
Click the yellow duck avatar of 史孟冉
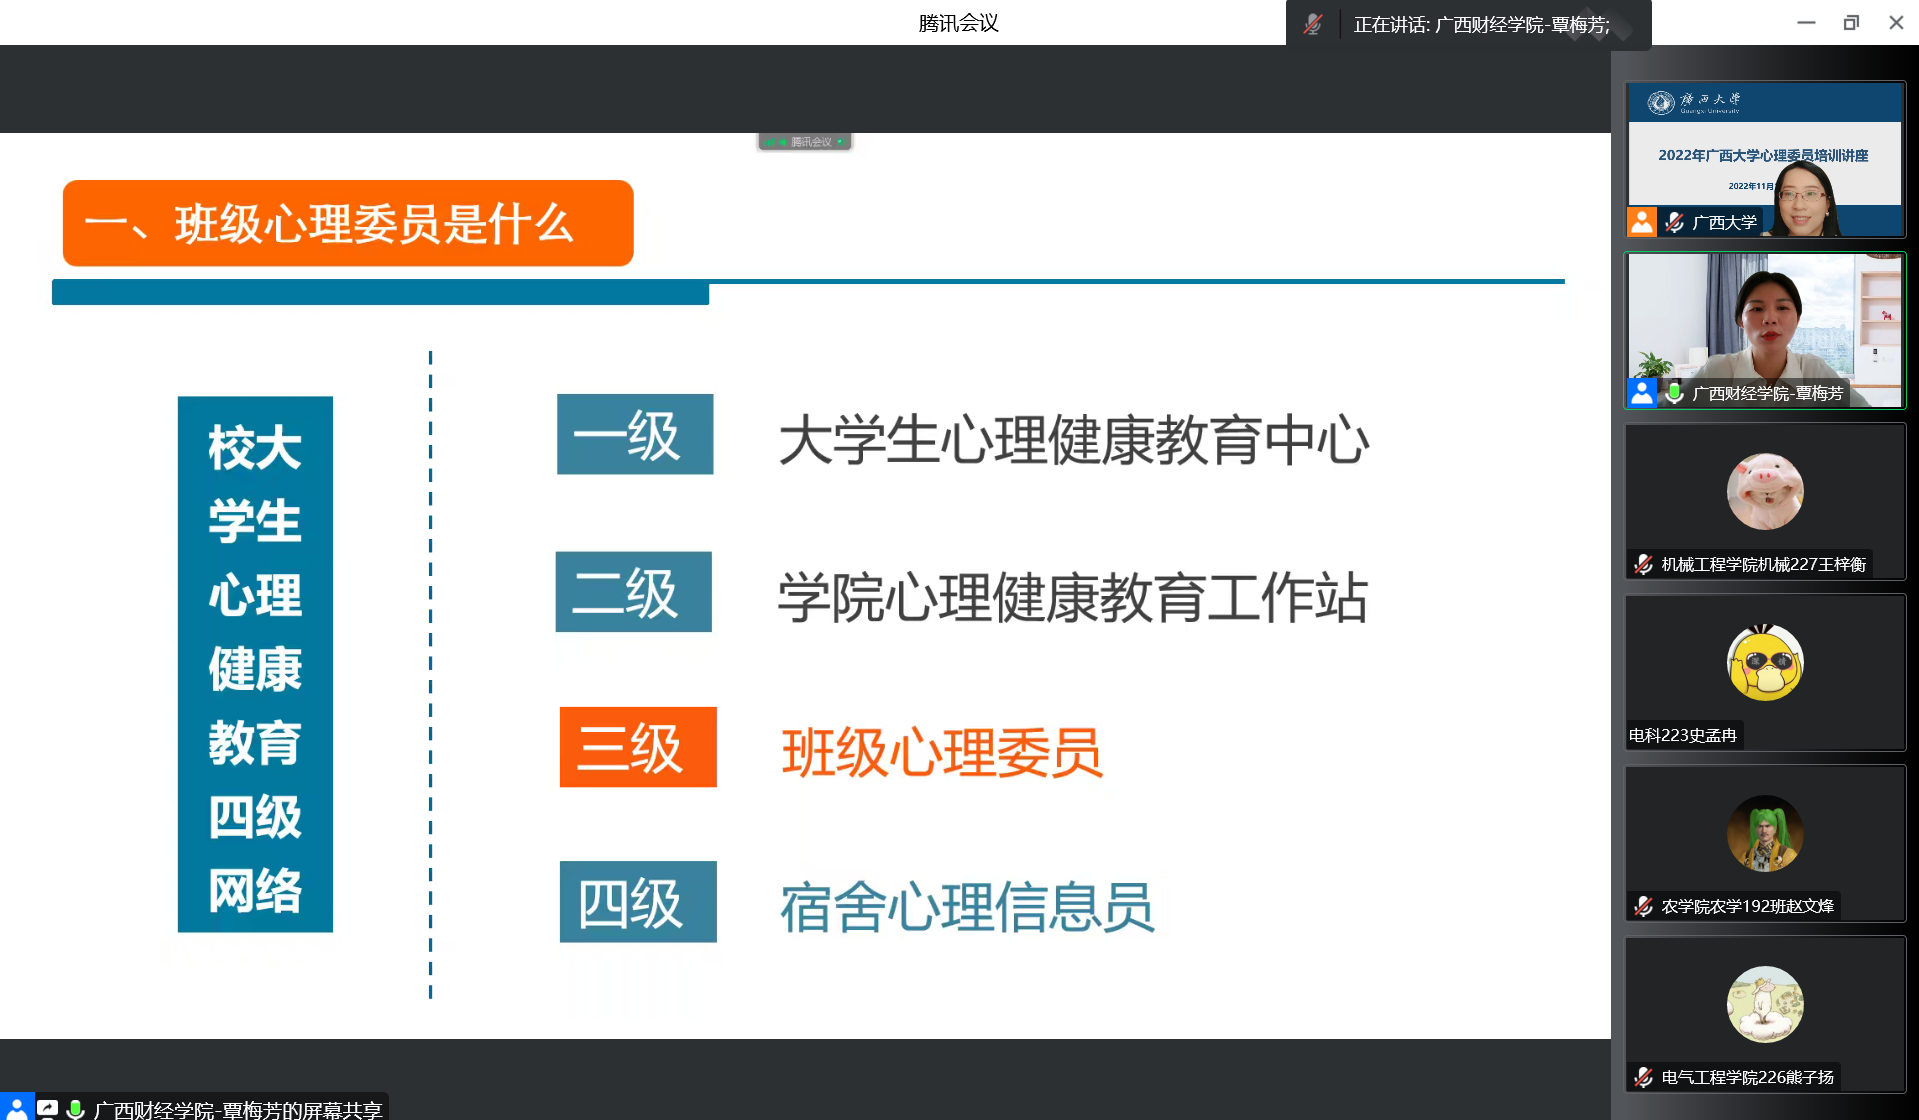(x=1765, y=663)
